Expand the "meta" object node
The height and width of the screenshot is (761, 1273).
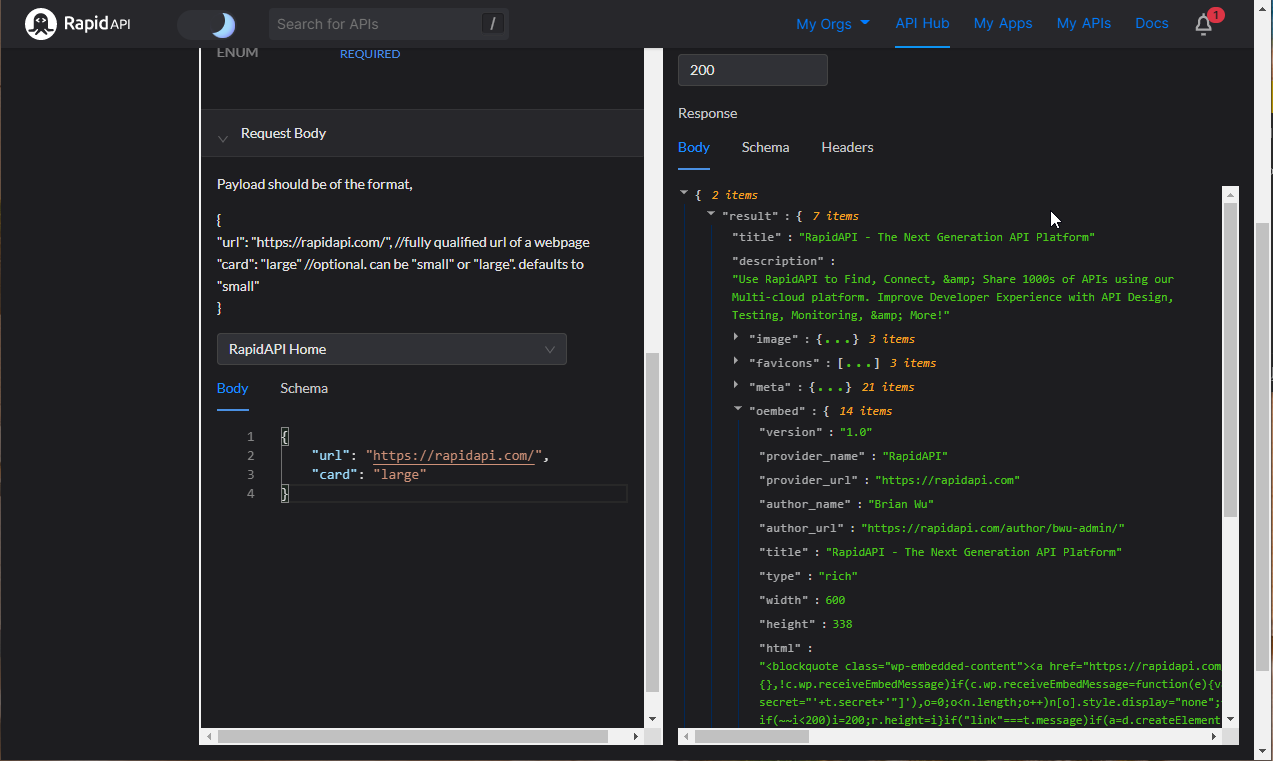pos(736,386)
